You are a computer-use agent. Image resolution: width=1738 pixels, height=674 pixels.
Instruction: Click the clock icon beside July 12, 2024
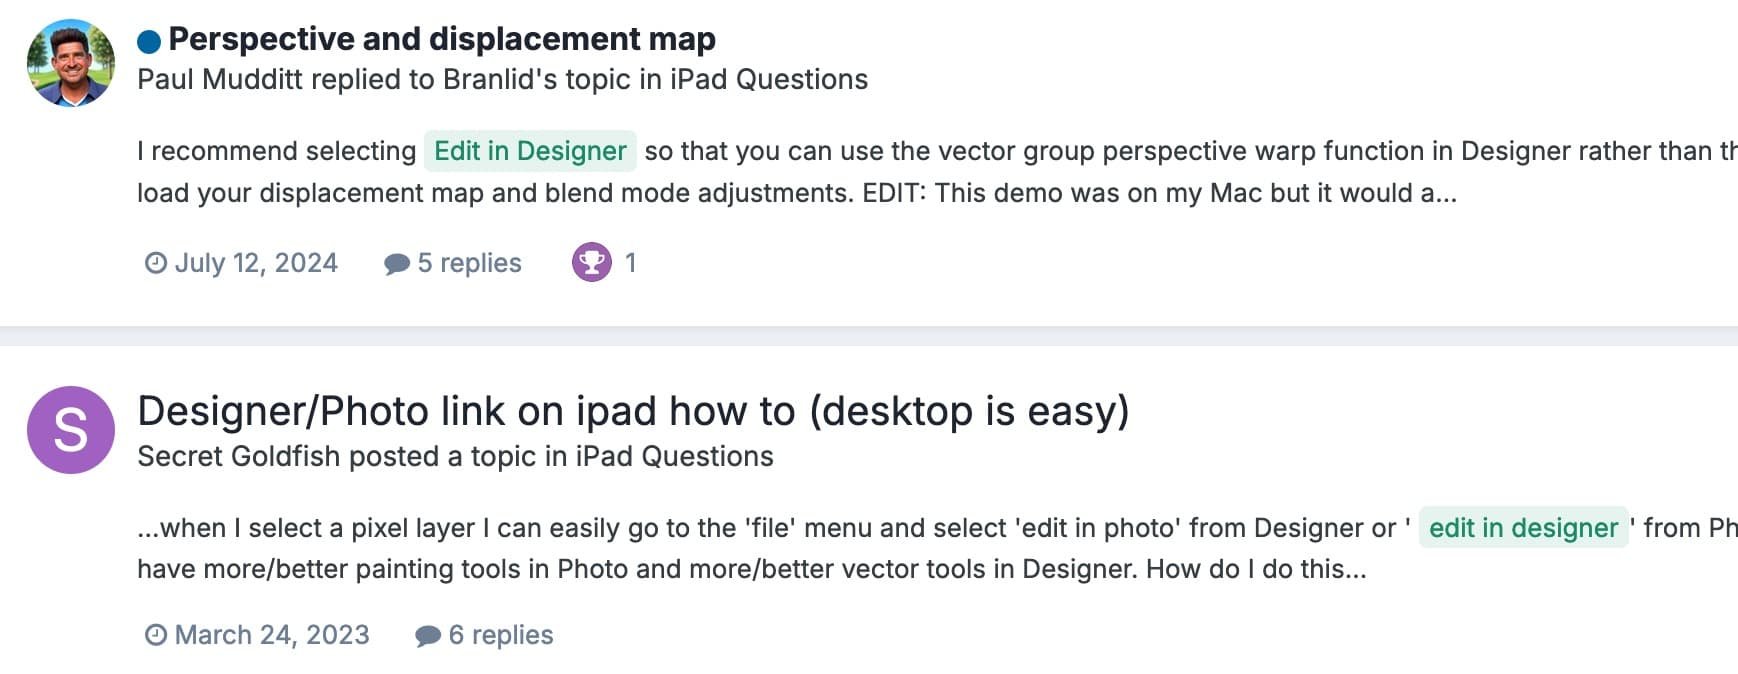[156, 263]
